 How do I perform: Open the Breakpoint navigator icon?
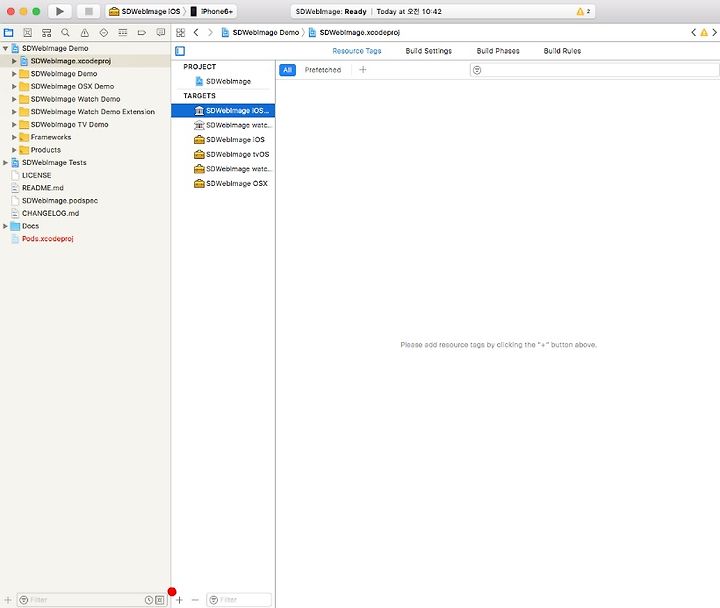pos(141,33)
